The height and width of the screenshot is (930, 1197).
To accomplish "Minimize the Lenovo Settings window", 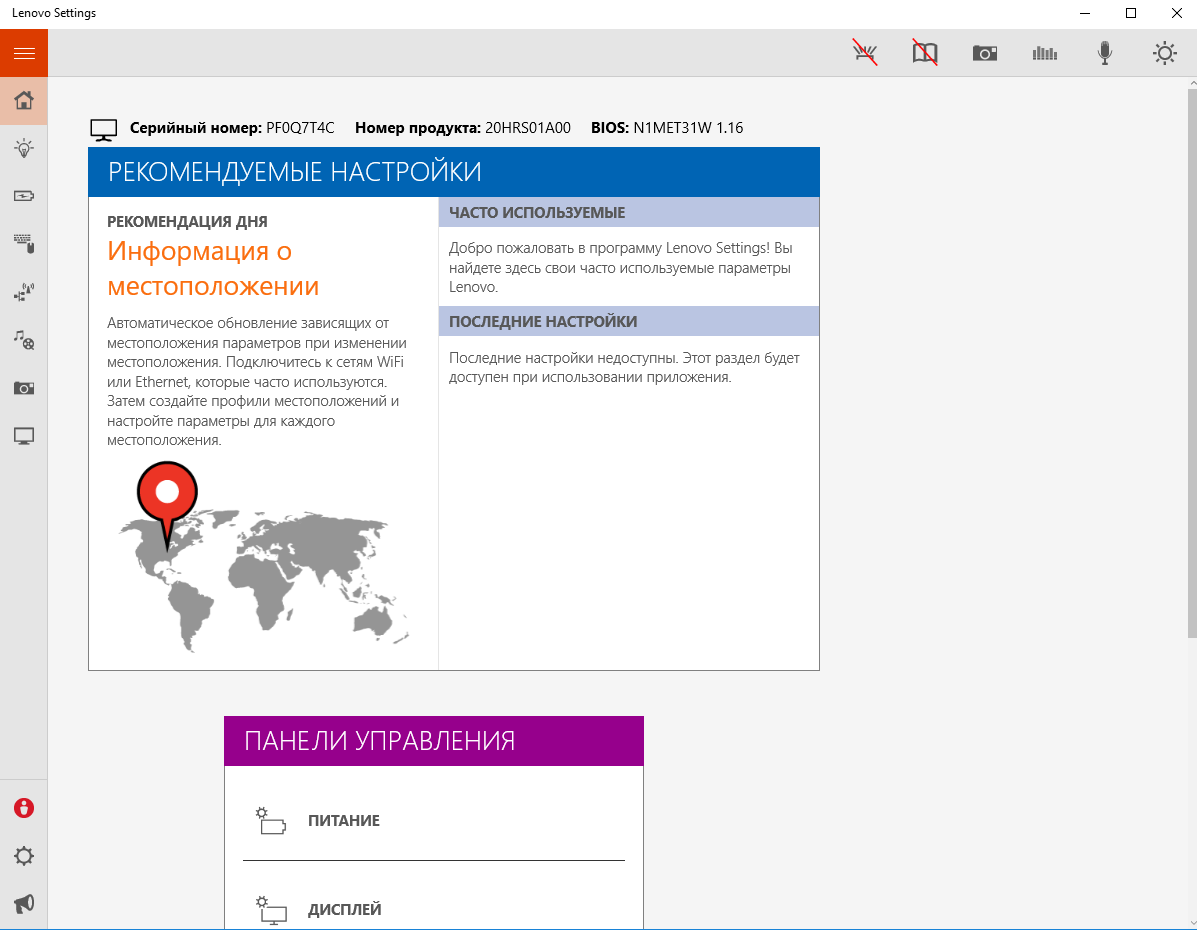I will pyautogui.click(x=1085, y=13).
